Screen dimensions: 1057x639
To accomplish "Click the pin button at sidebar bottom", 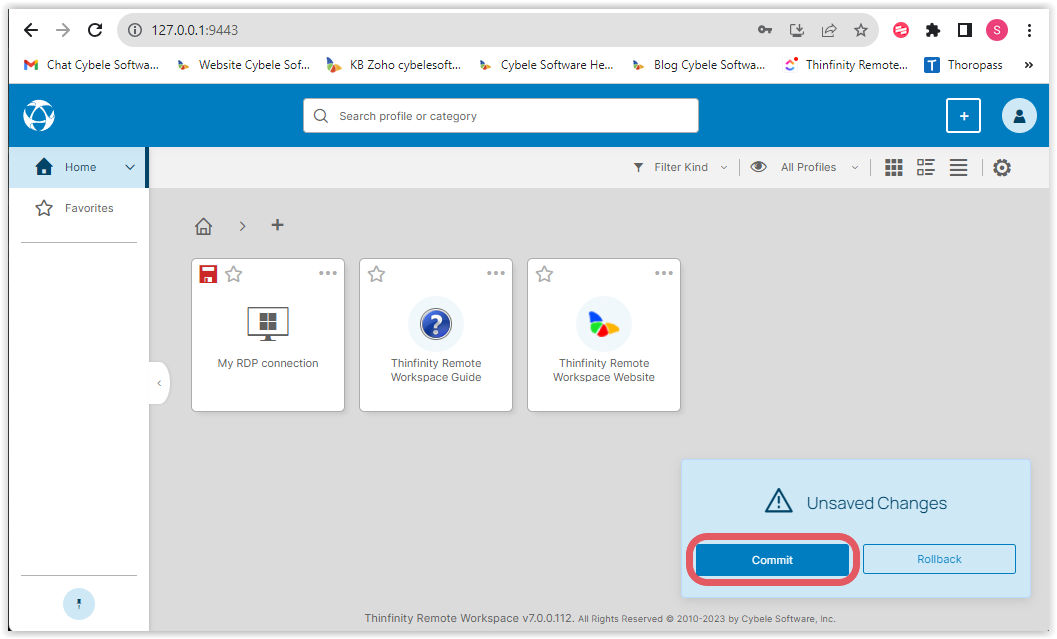I will (x=79, y=604).
